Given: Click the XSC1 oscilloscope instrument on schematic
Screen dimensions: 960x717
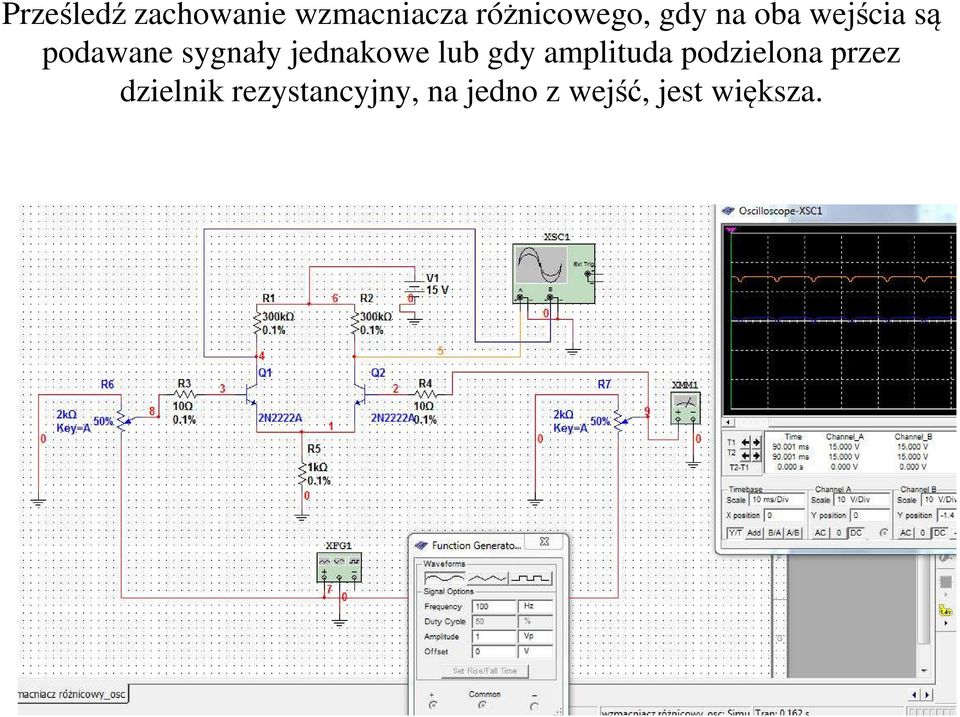Looking at the screenshot, I should click(x=553, y=273).
